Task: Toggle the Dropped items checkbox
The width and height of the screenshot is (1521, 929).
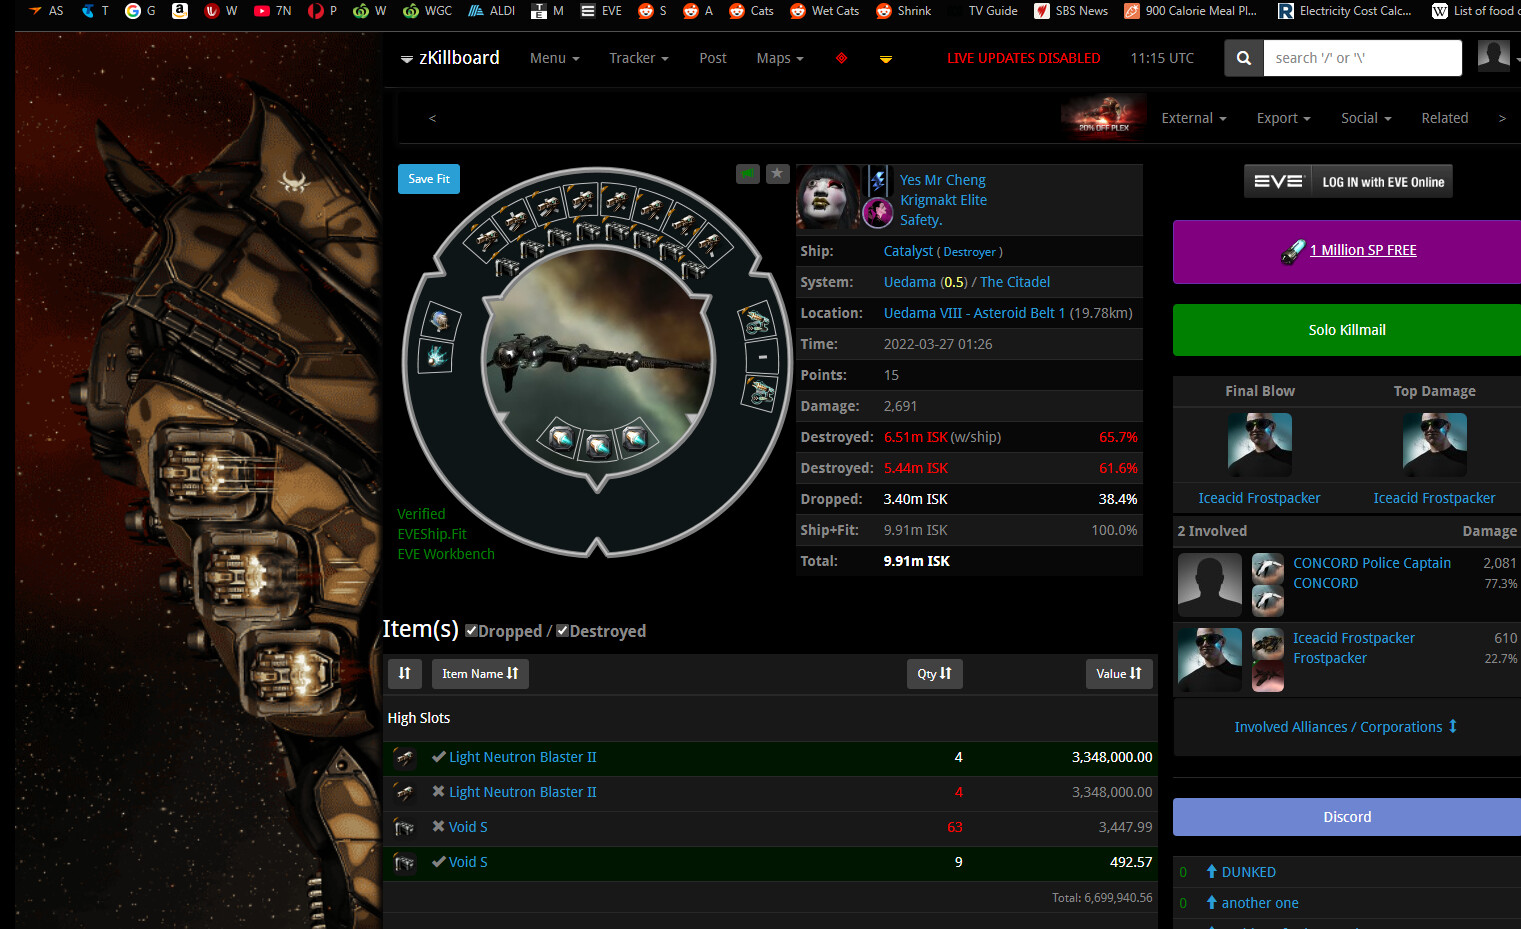Action: coord(471,631)
